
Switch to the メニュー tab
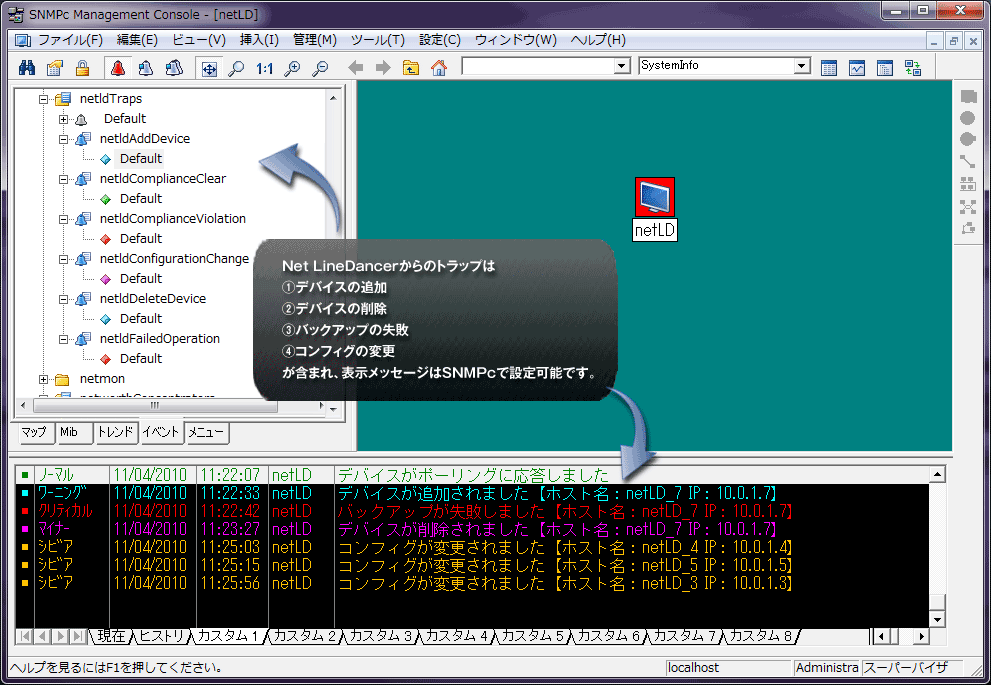click(206, 433)
